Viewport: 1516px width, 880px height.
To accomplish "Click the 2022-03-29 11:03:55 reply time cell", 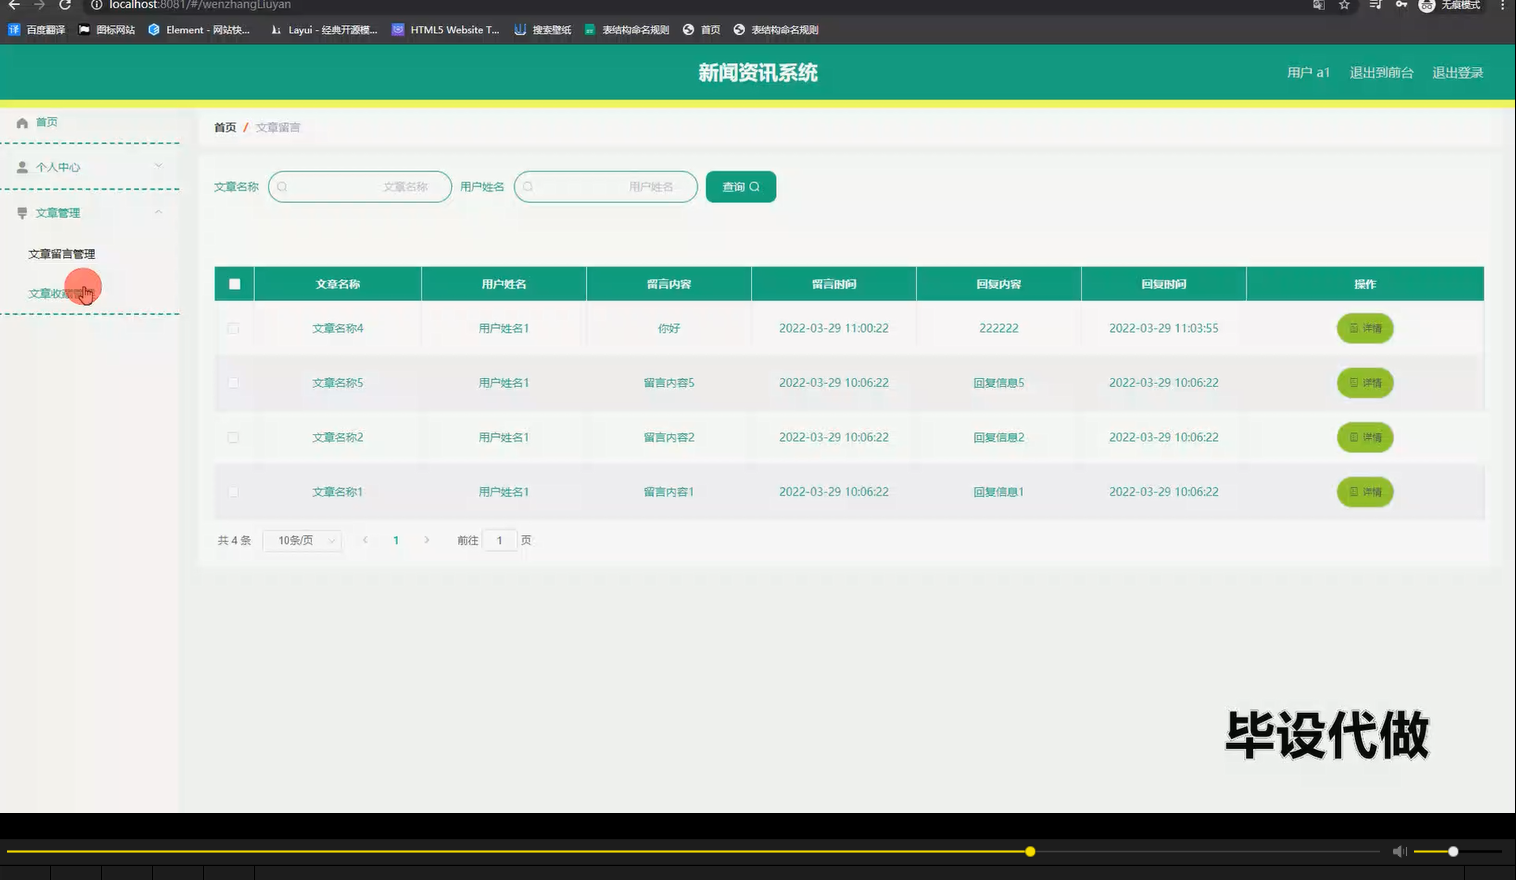I will coord(1164,328).
